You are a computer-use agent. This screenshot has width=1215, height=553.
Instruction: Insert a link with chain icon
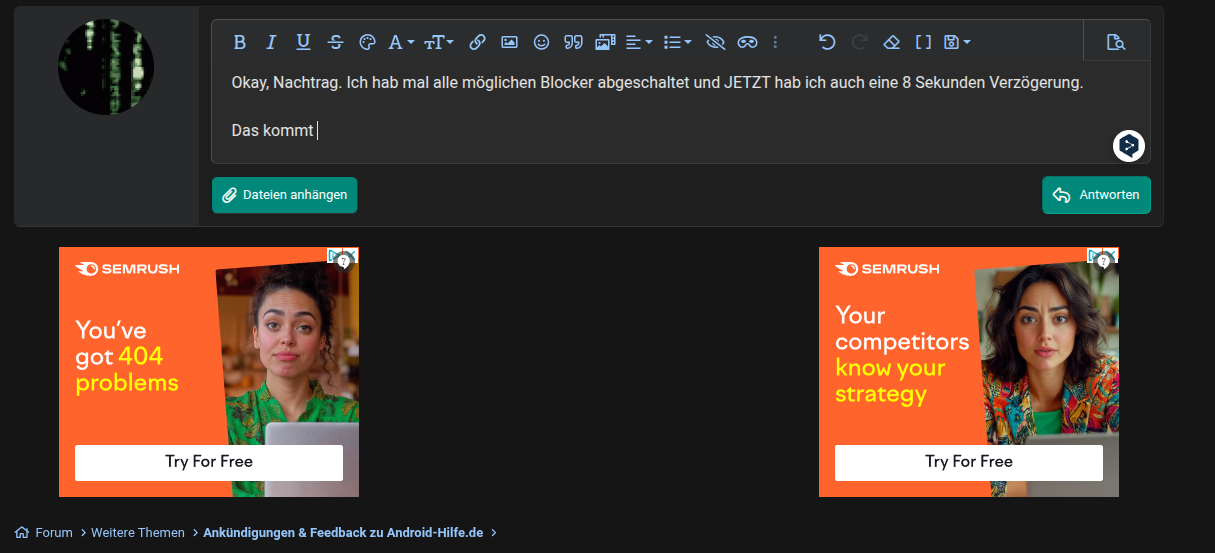pos(477,42)
